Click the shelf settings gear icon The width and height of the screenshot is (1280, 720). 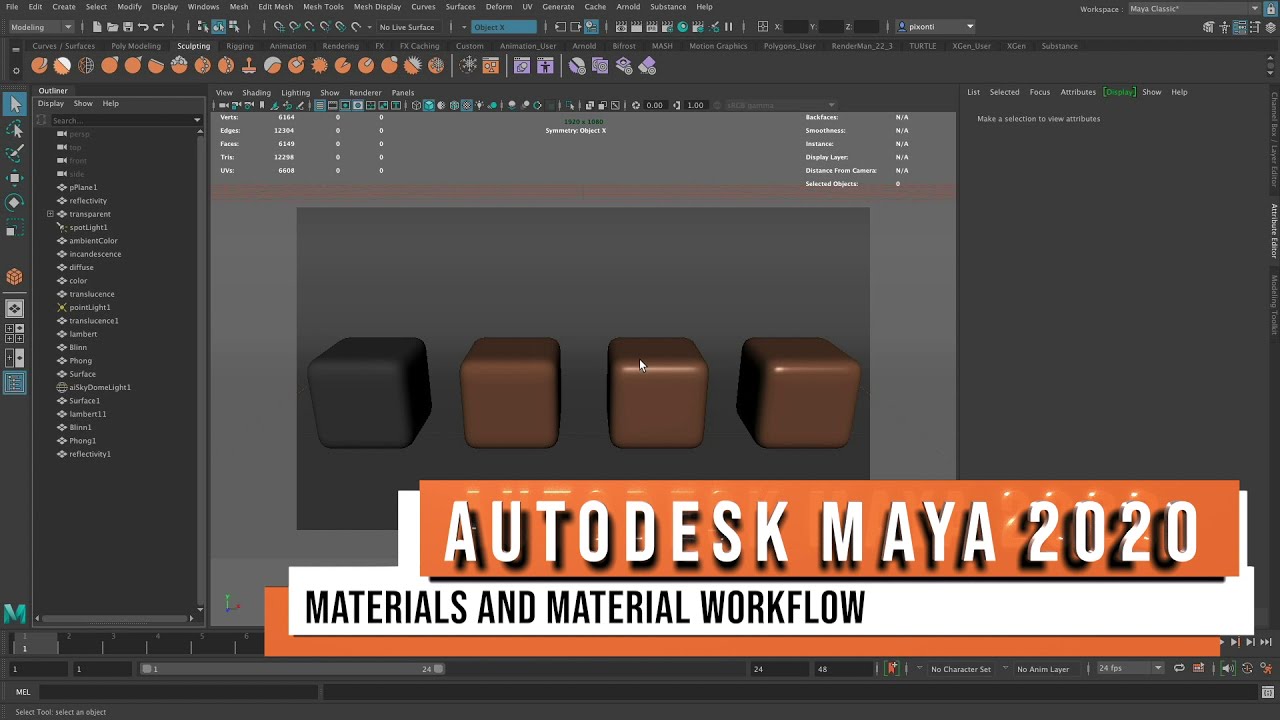point(15,69)
